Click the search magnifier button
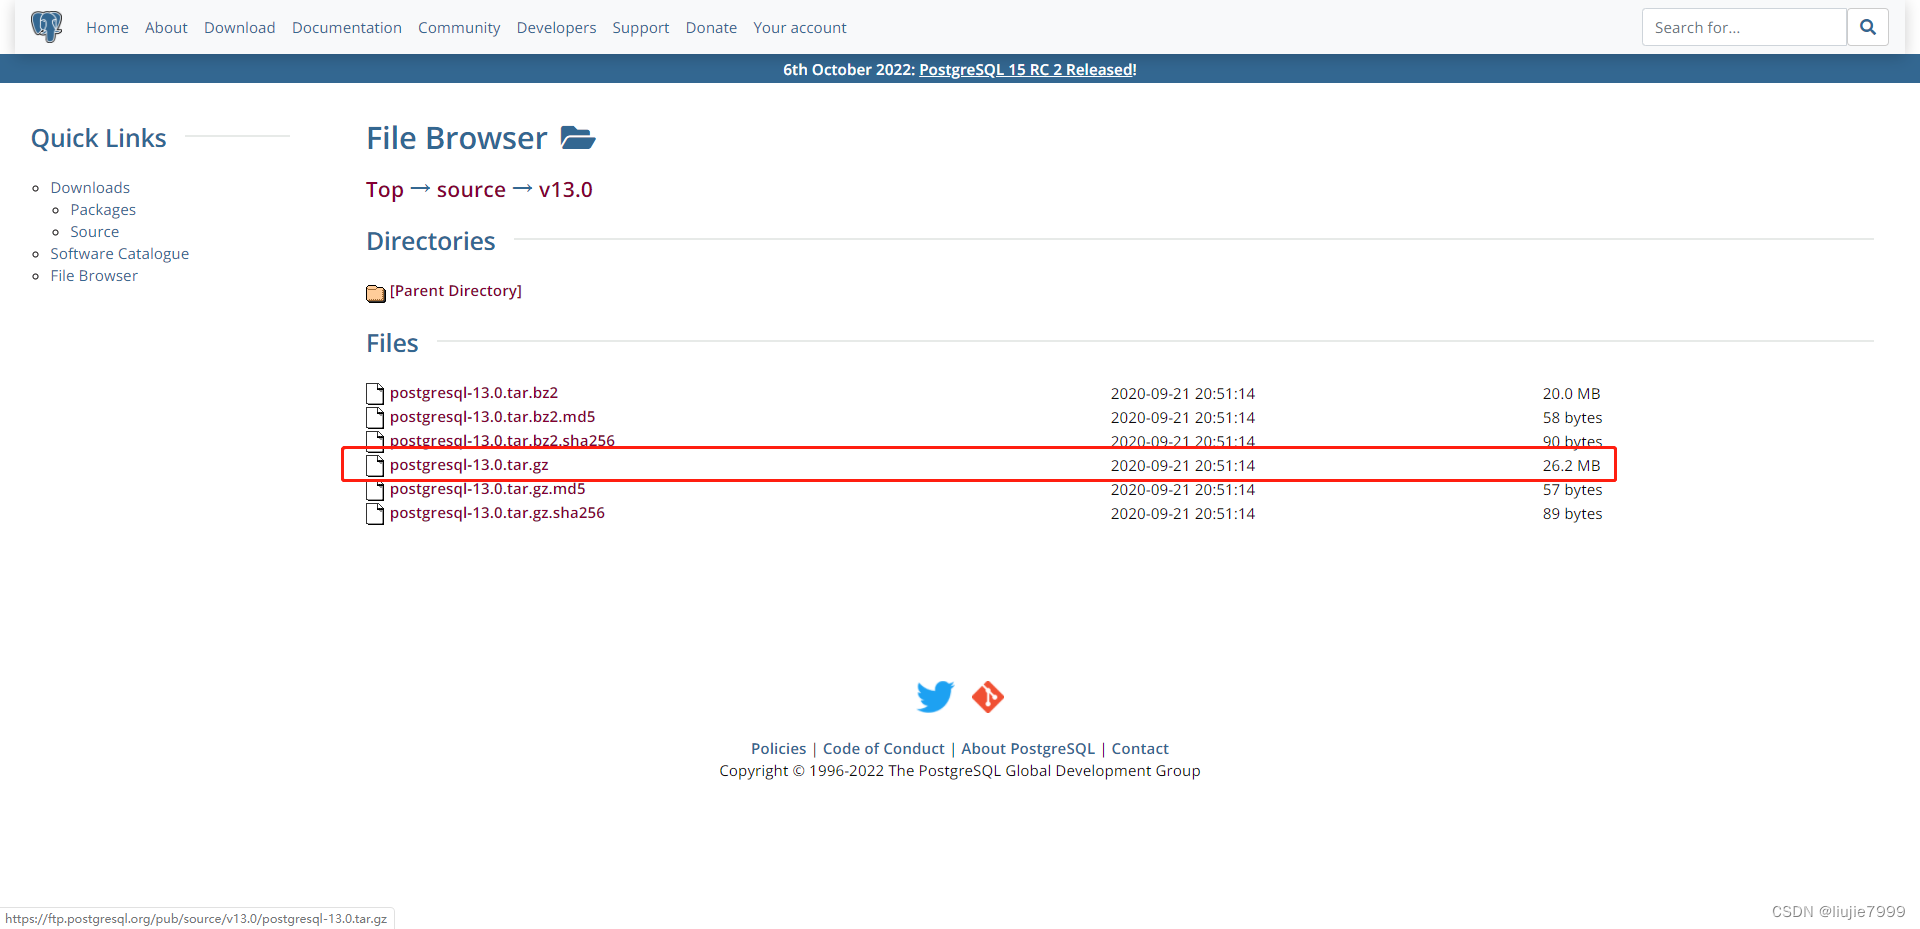Viewport: 1920px width, 929px height. pos(1867,27)
